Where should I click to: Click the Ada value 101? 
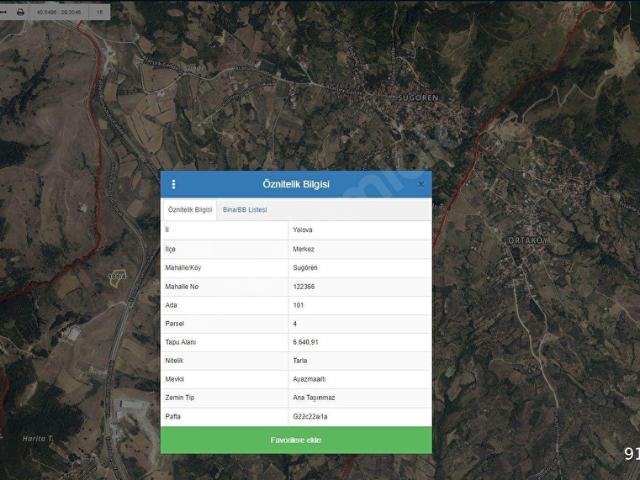[x=298, y=305]
